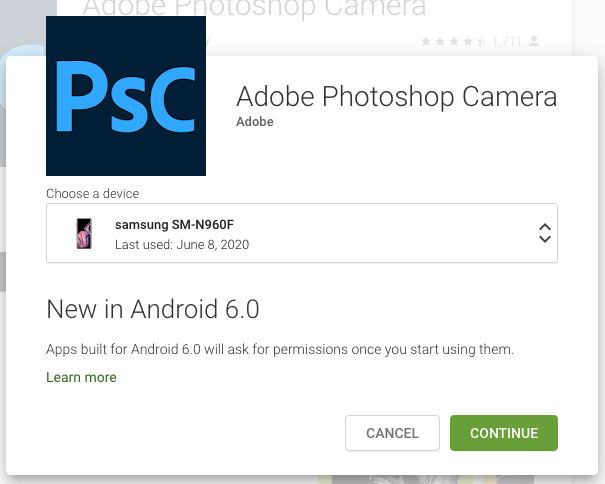This screenshot has height=484, width=605.
Task: Click the star rating in background page
Action: point(454,41)
